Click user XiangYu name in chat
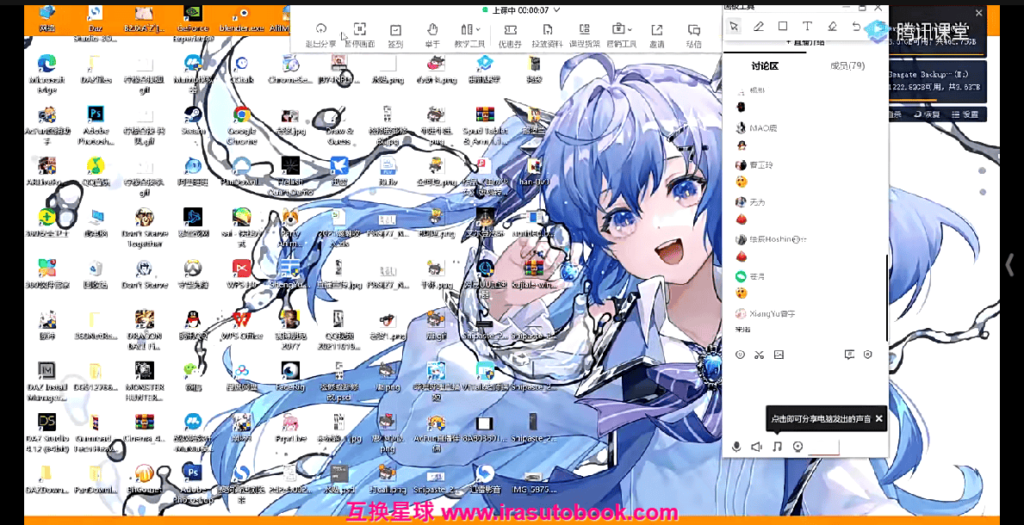This screenshot has height=525, width=1024. coord(772,314)
